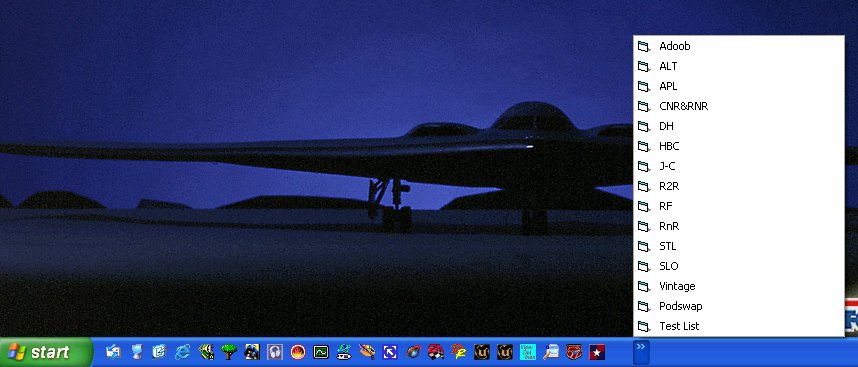Collapse the toolbar overflow chevron
Viewport: 858px width, 367px height.
(641, 352)
